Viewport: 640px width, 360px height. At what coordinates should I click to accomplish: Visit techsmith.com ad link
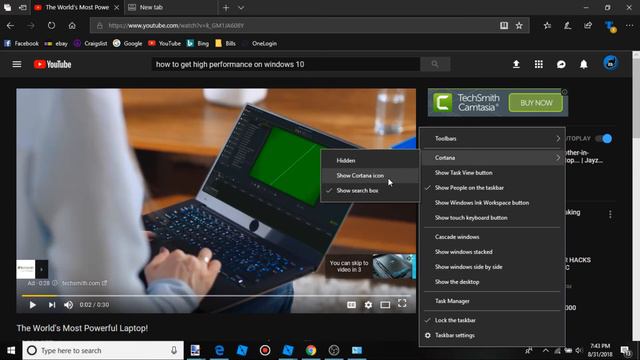(84, 283)
